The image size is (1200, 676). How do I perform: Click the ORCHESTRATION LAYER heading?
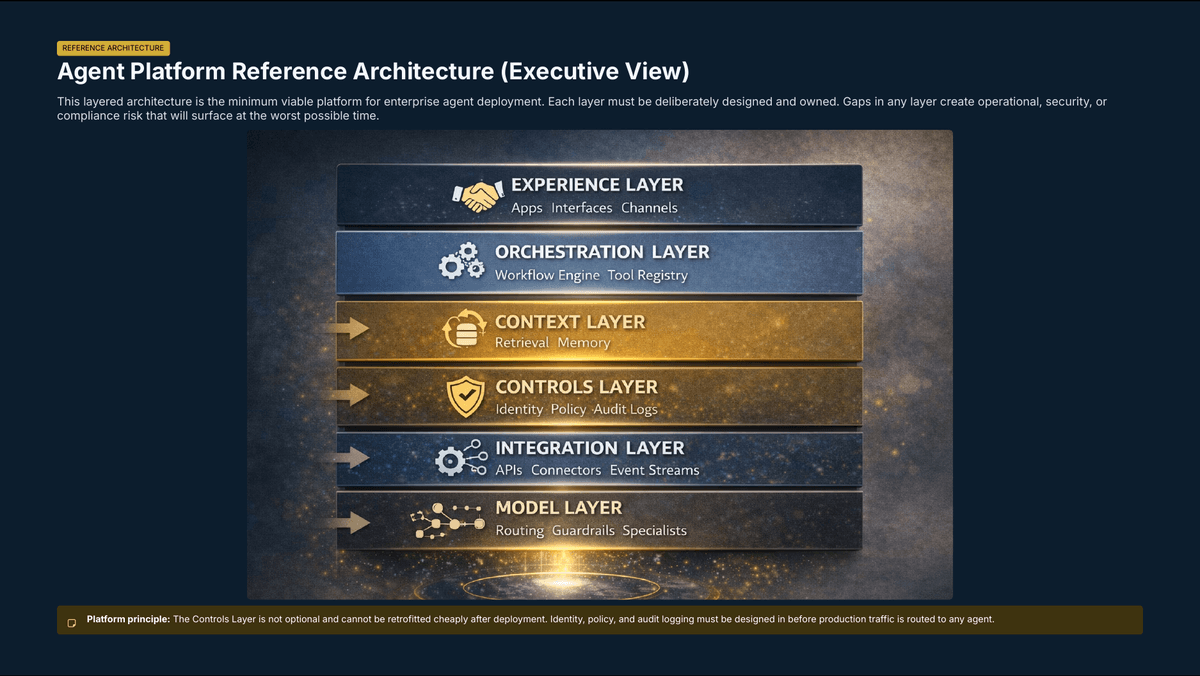(x=602, y=252)
